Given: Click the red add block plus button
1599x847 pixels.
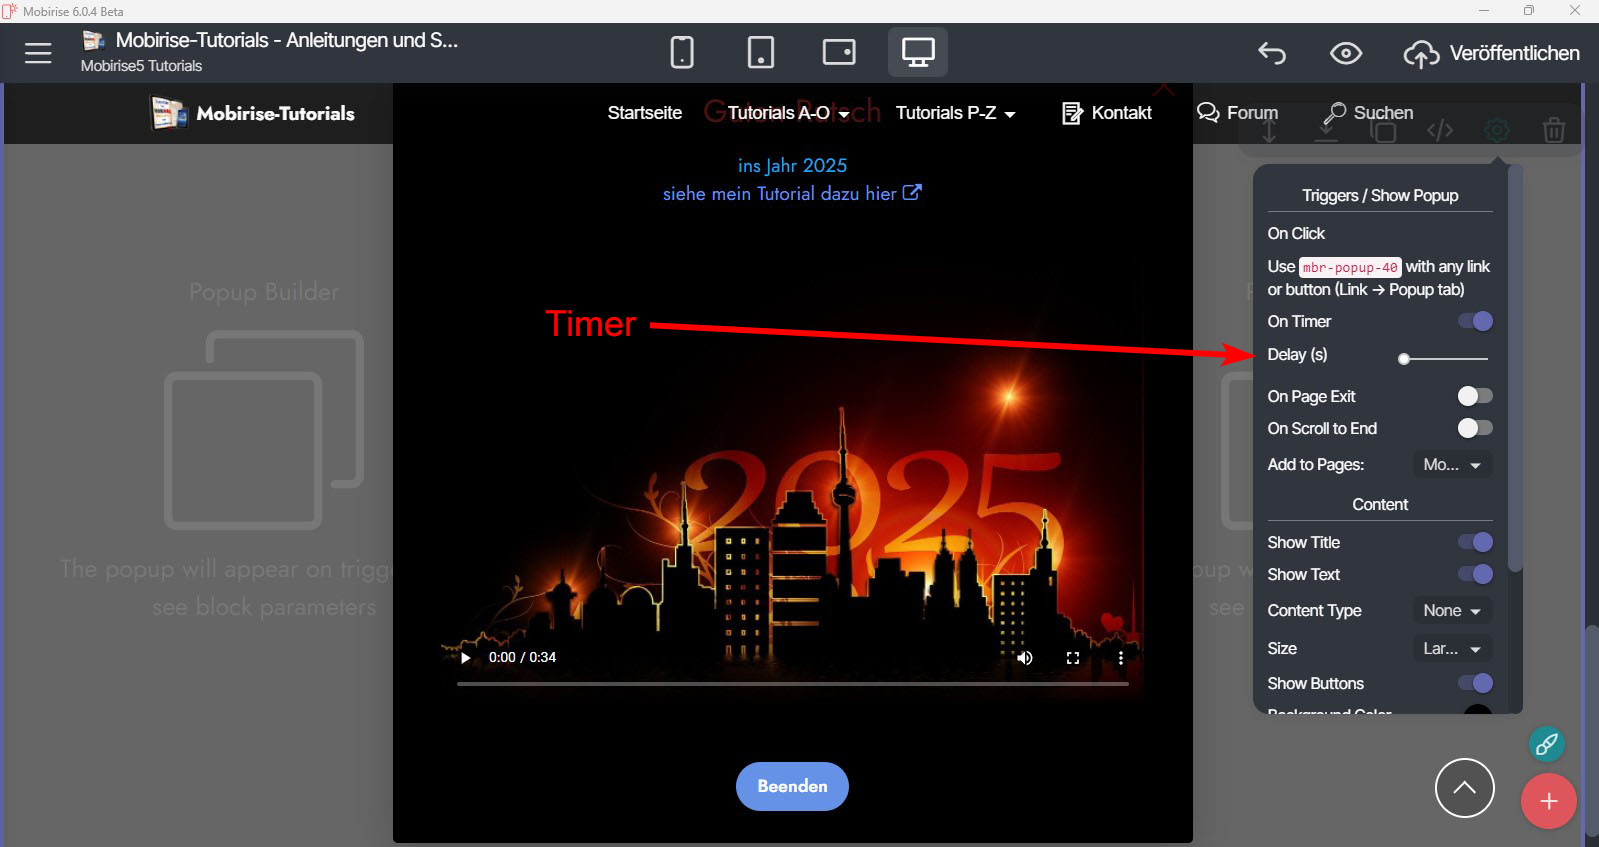Looking at the screenshot, I should coord(1549,801).
